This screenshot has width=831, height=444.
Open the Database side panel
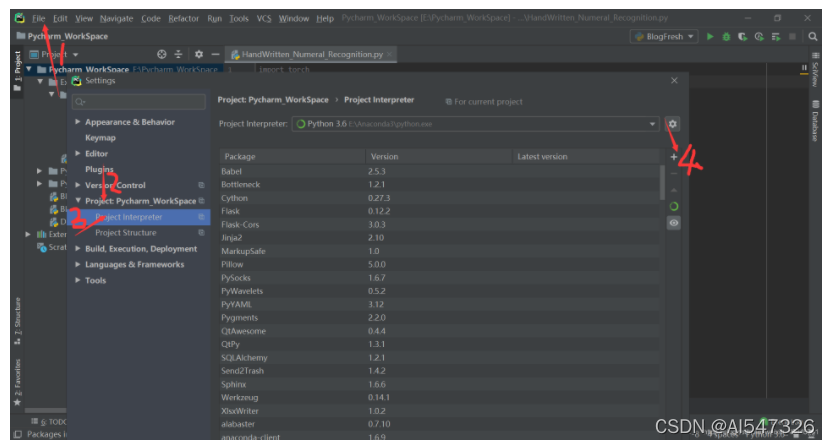coord(815,121)
